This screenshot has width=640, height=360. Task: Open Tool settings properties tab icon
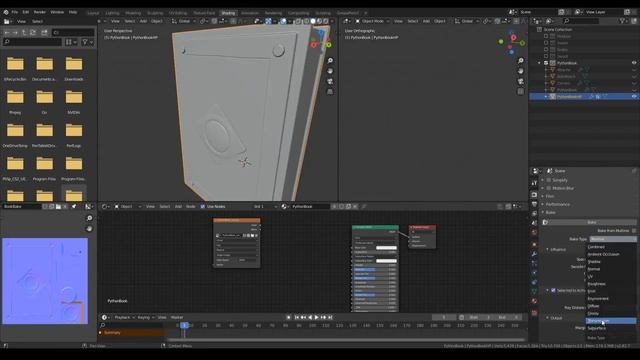[x=534, y=183]
